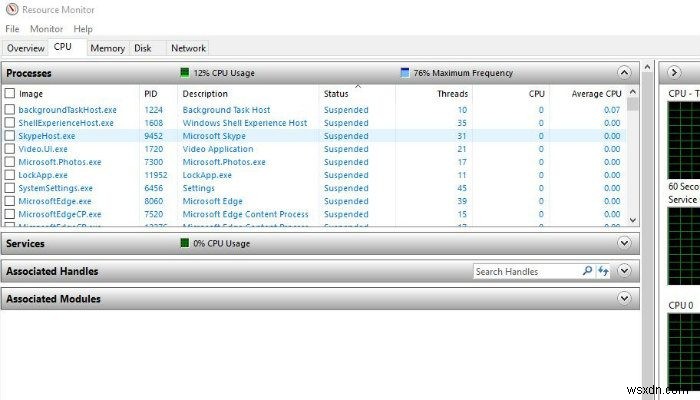The width and height of the screenshot is (700, 400).
Task: Switch to the Overview tab
Action: 25,48
